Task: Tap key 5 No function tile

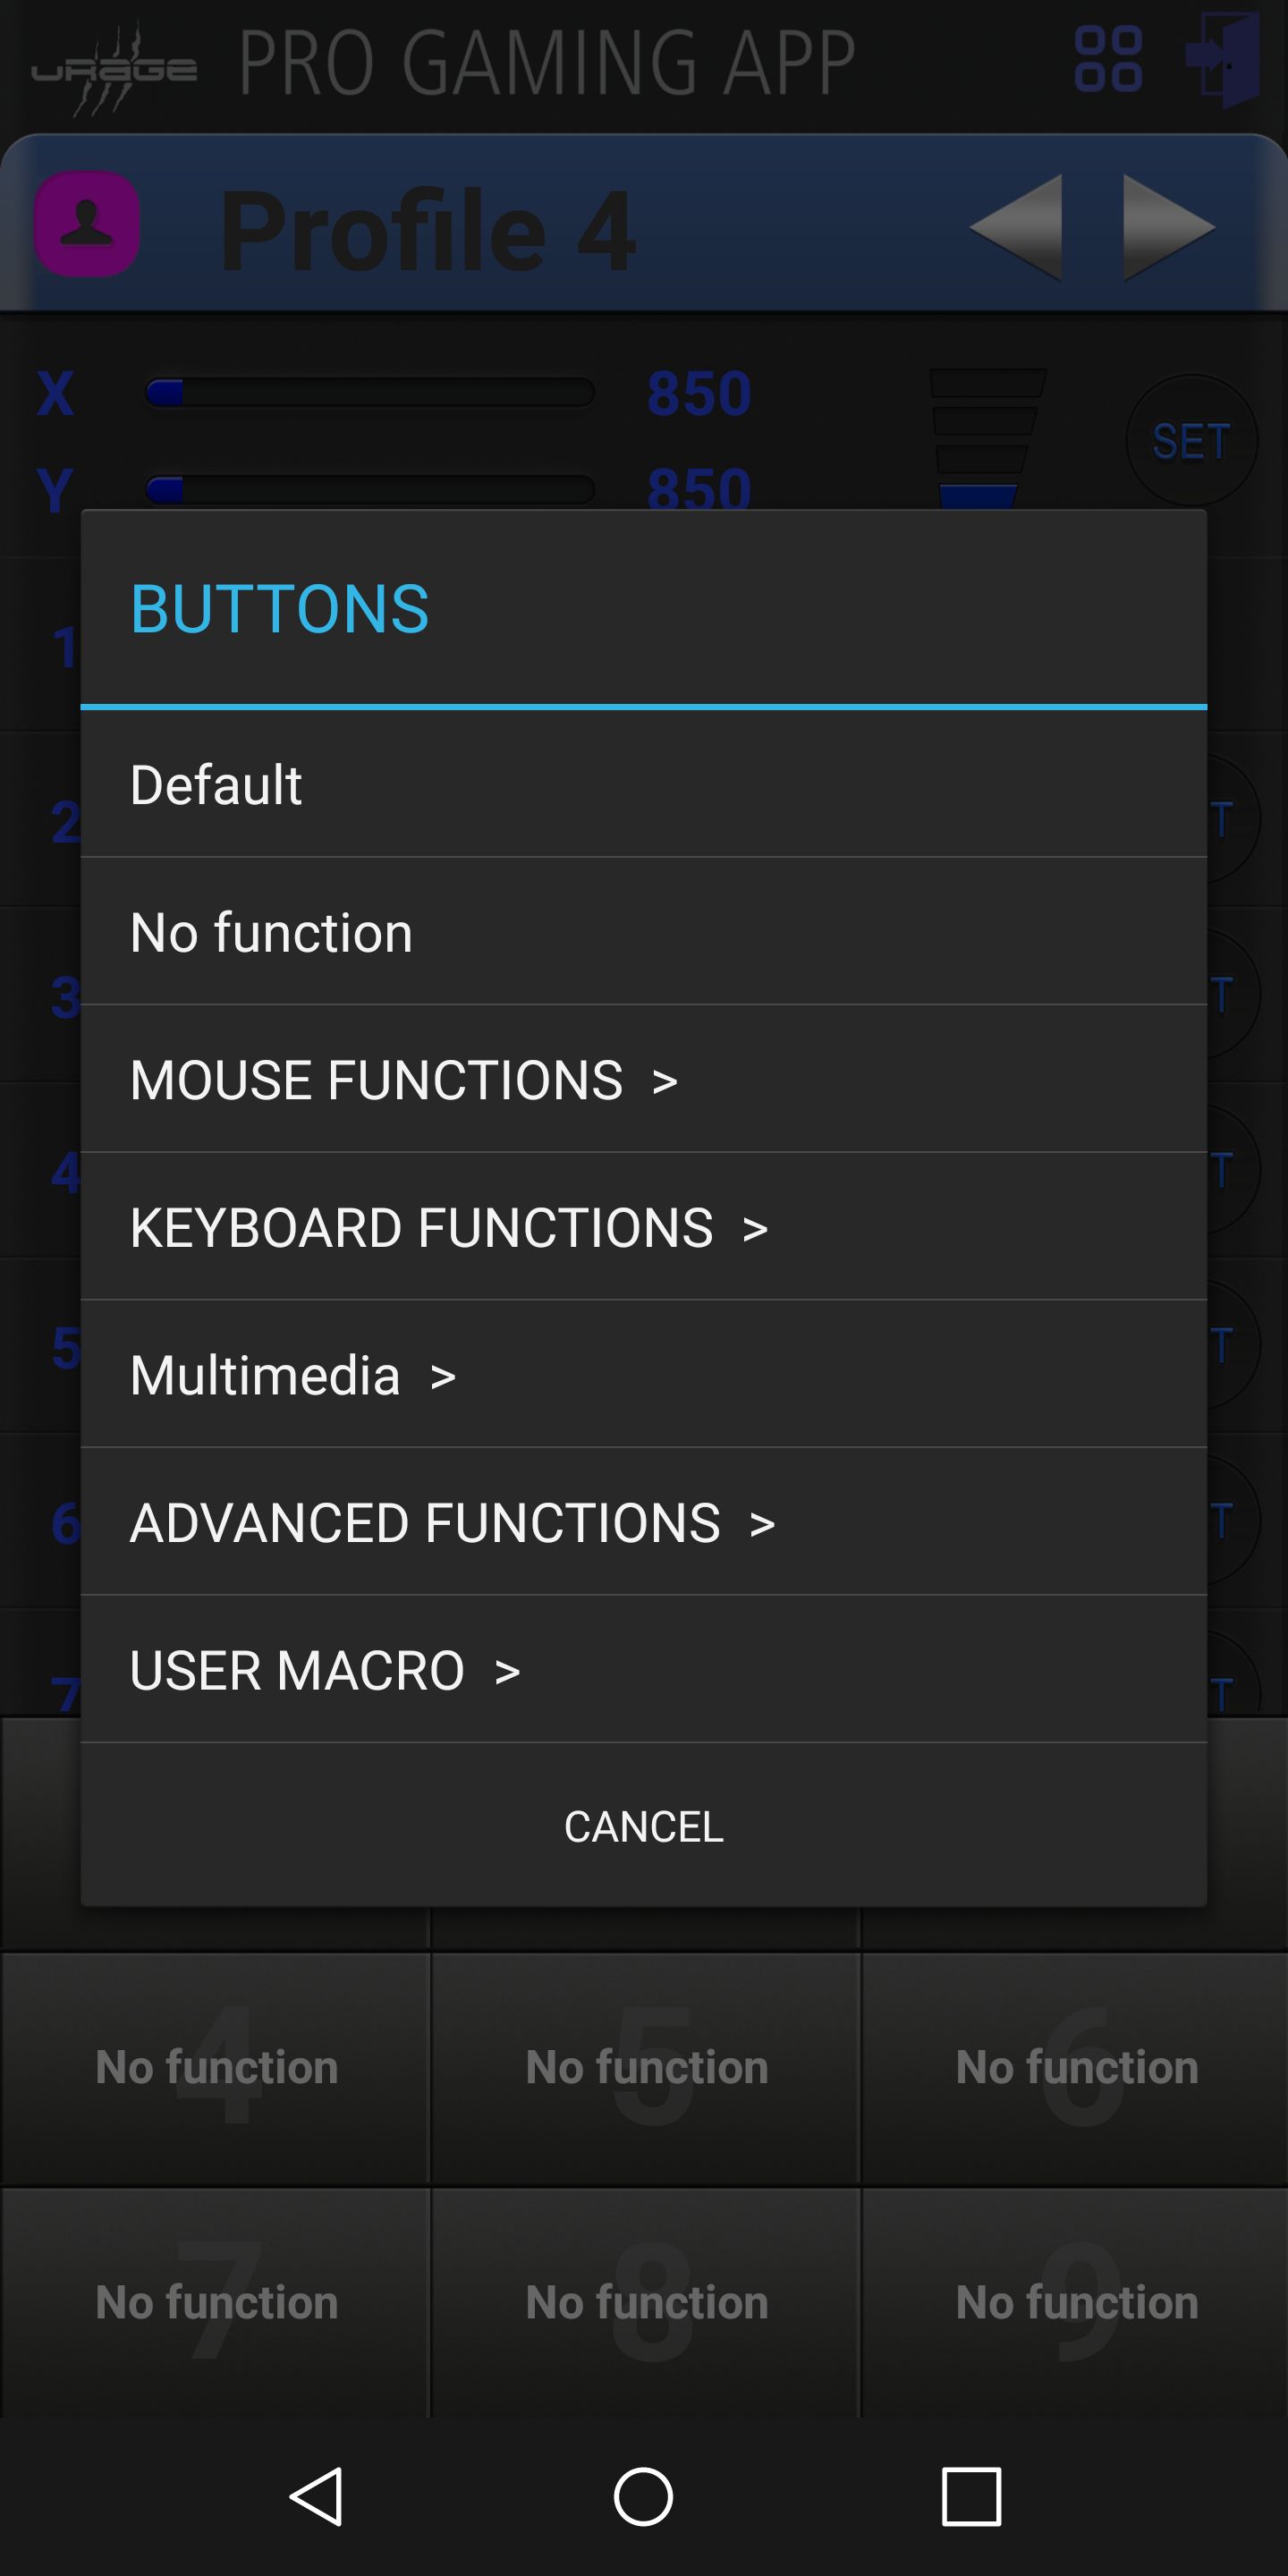Action: (646, 2067)
